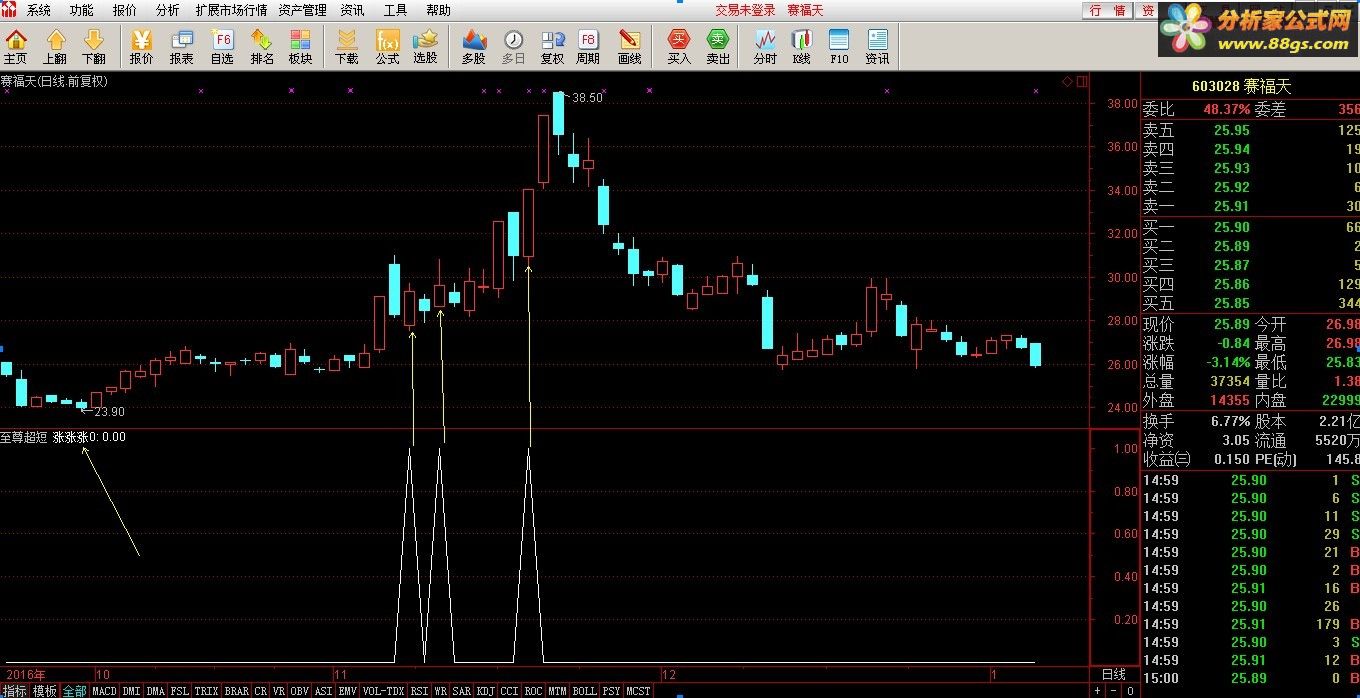Switch indicator to CCI
The image size is (1360, 698).
[509, 691]
